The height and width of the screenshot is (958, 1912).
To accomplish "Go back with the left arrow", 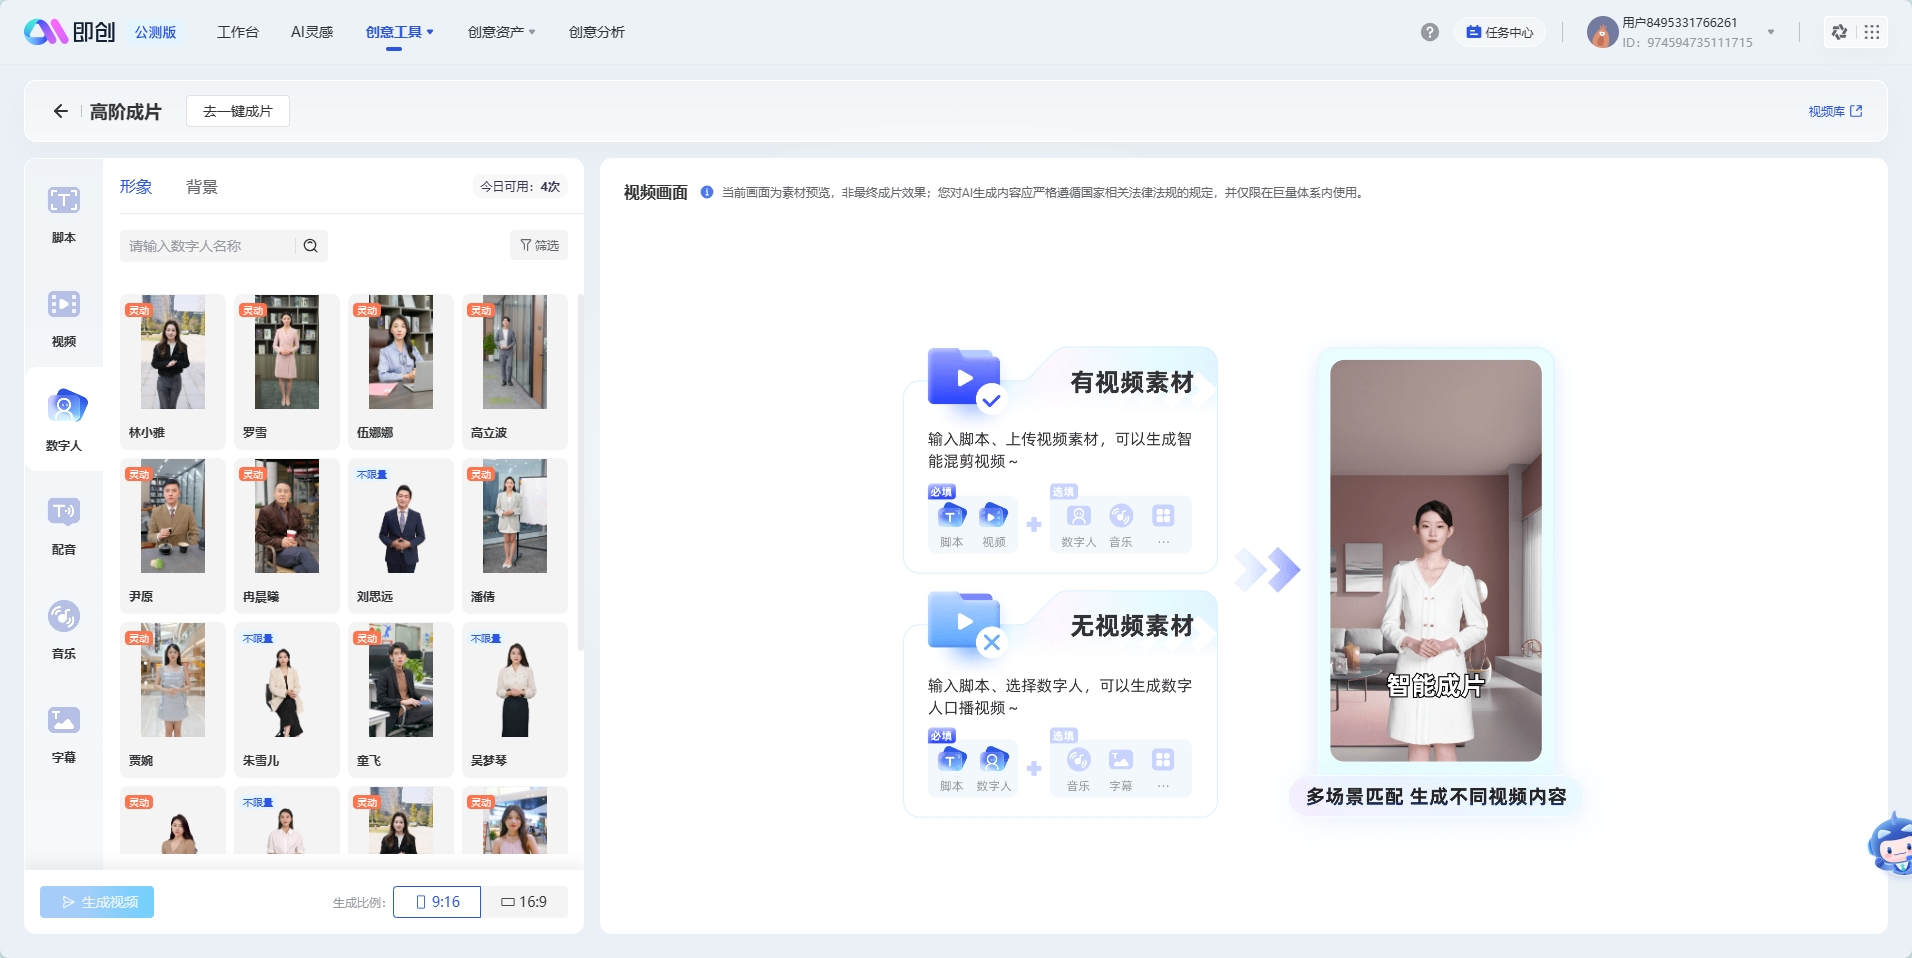I will point(61,111).
